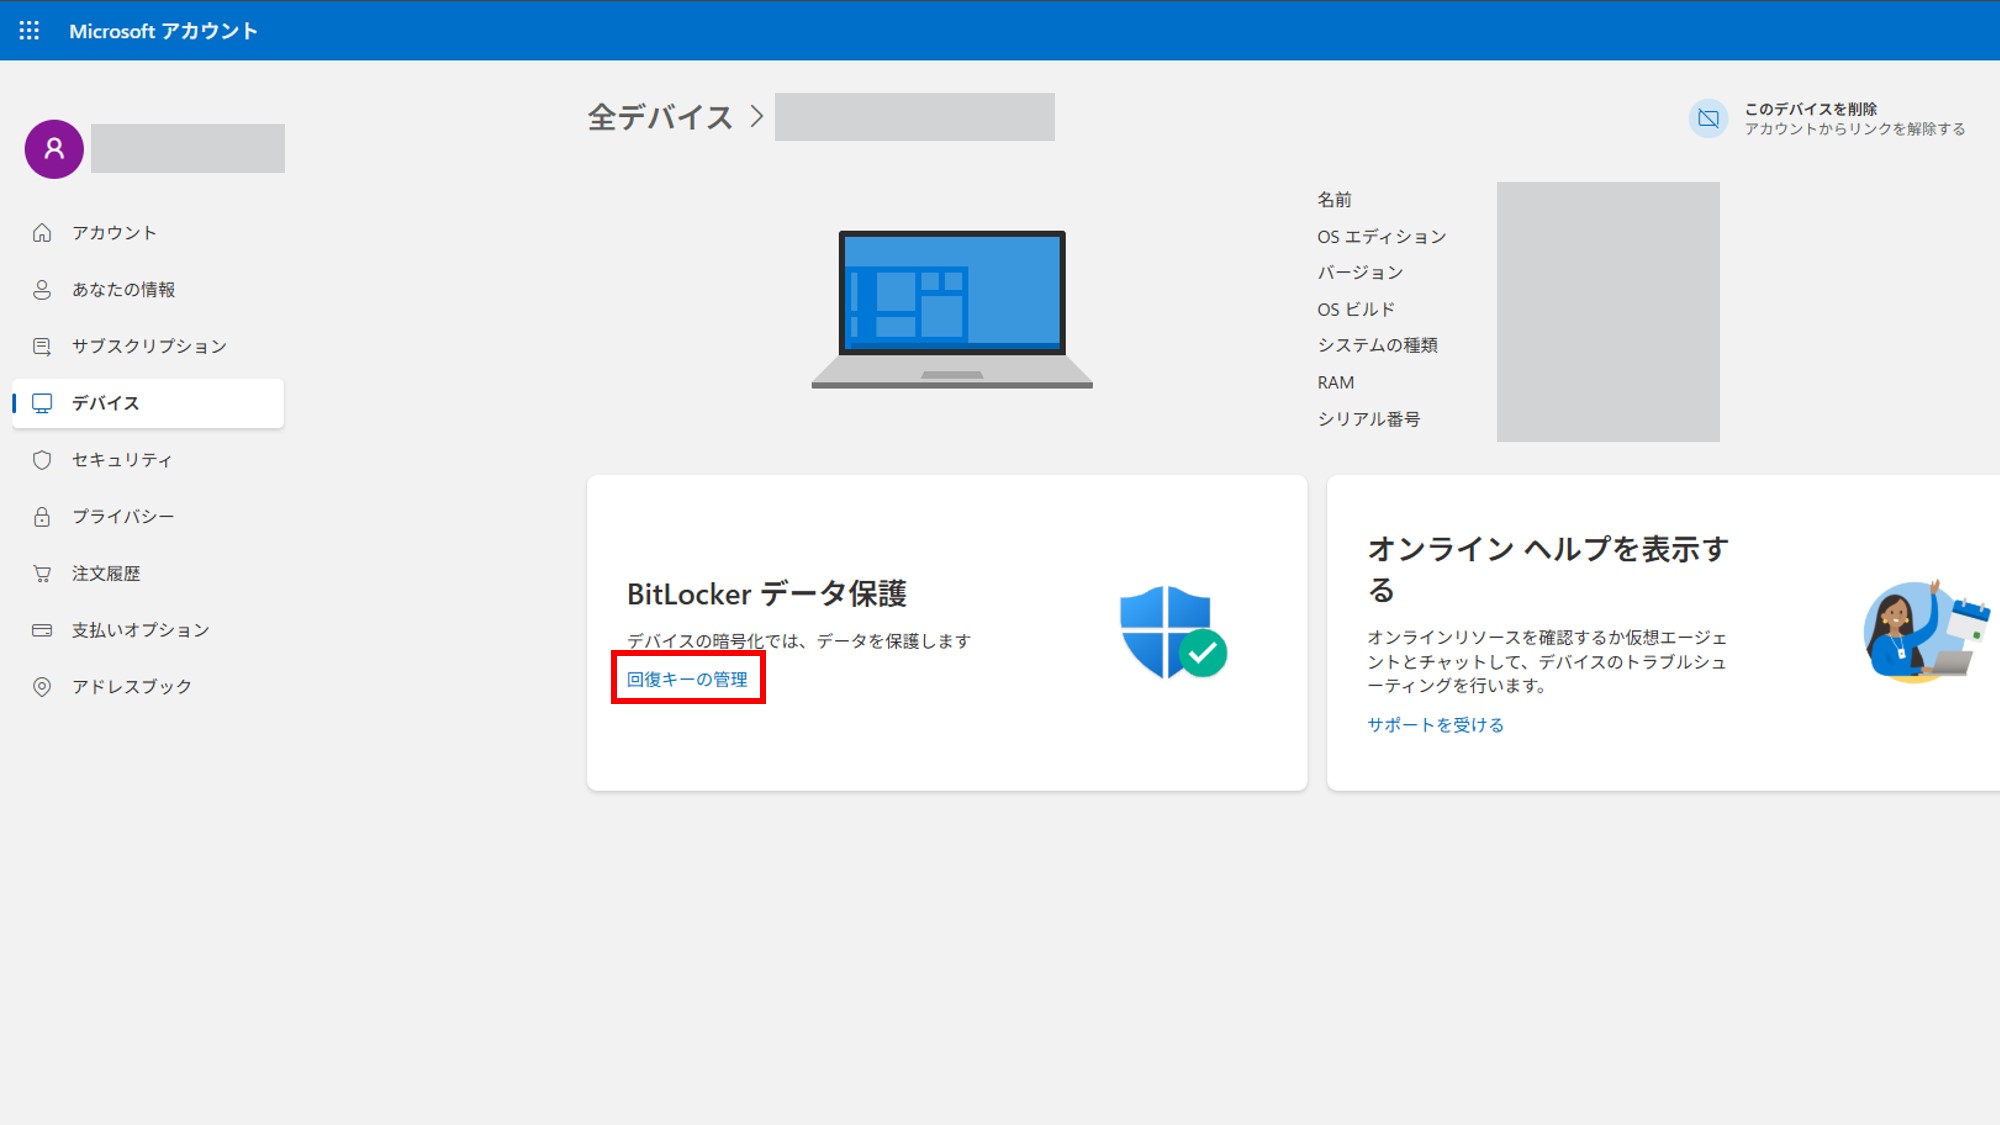Click the monitor icon beside デバイス
2000x1125 pixels.
pyautogui.click(x=42, y=403)
